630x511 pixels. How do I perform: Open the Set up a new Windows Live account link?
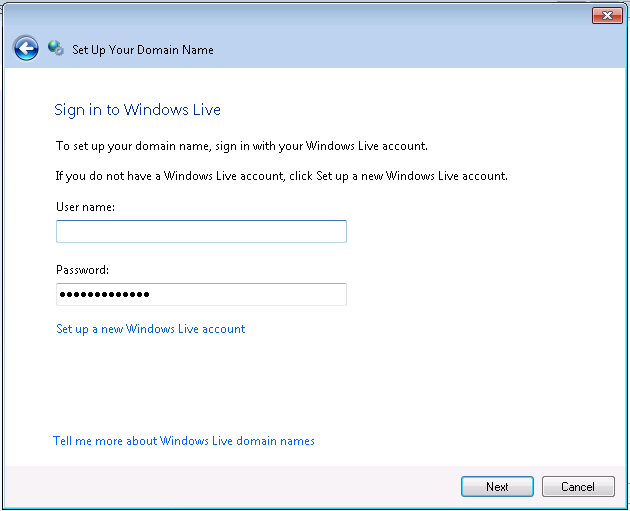point(150,329)
